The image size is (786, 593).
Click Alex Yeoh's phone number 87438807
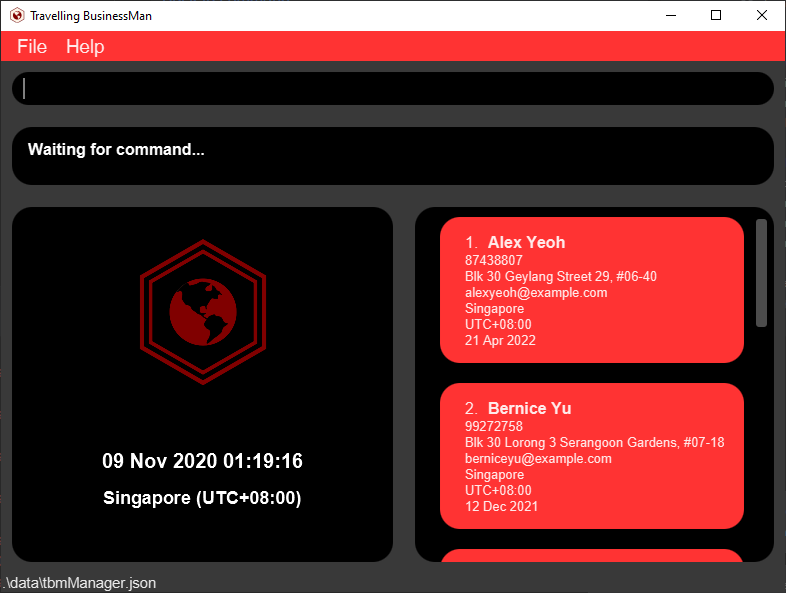pyautogui.click(x=494, y=260)
